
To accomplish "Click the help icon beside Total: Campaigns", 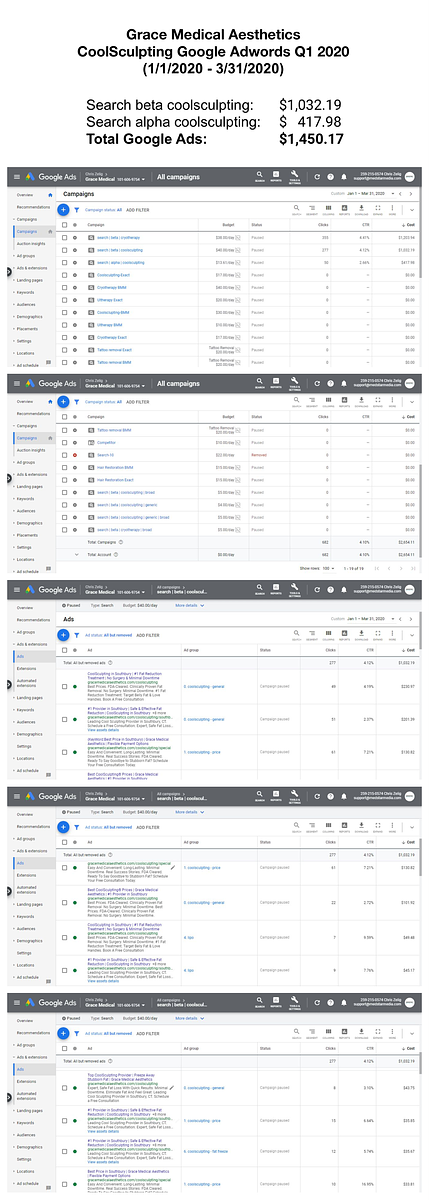I will 122,542.
